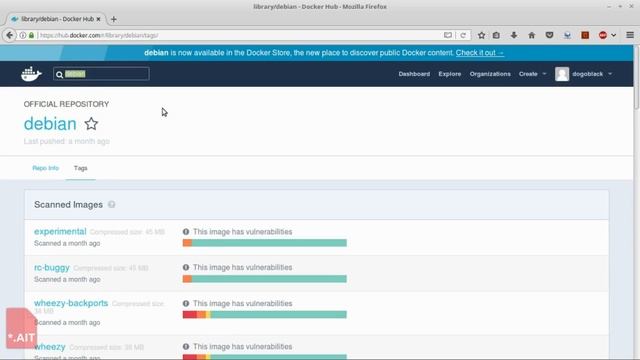Click the warning icon on the wheezy-backports row
Image resolution: width=640 pixels, height=360 pixels.
[186, 303]
